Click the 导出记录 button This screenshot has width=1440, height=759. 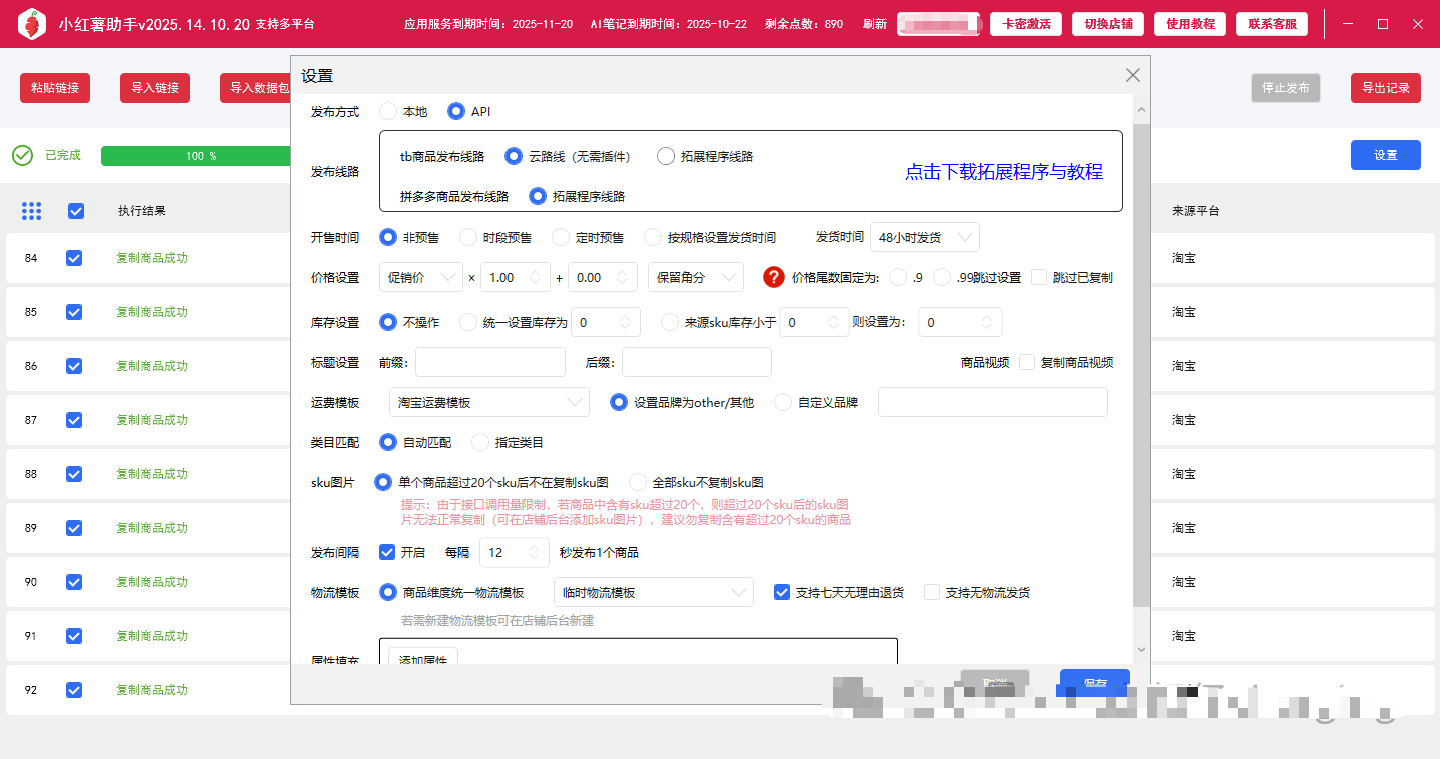pyautogui.click(x=1385, y=88)
